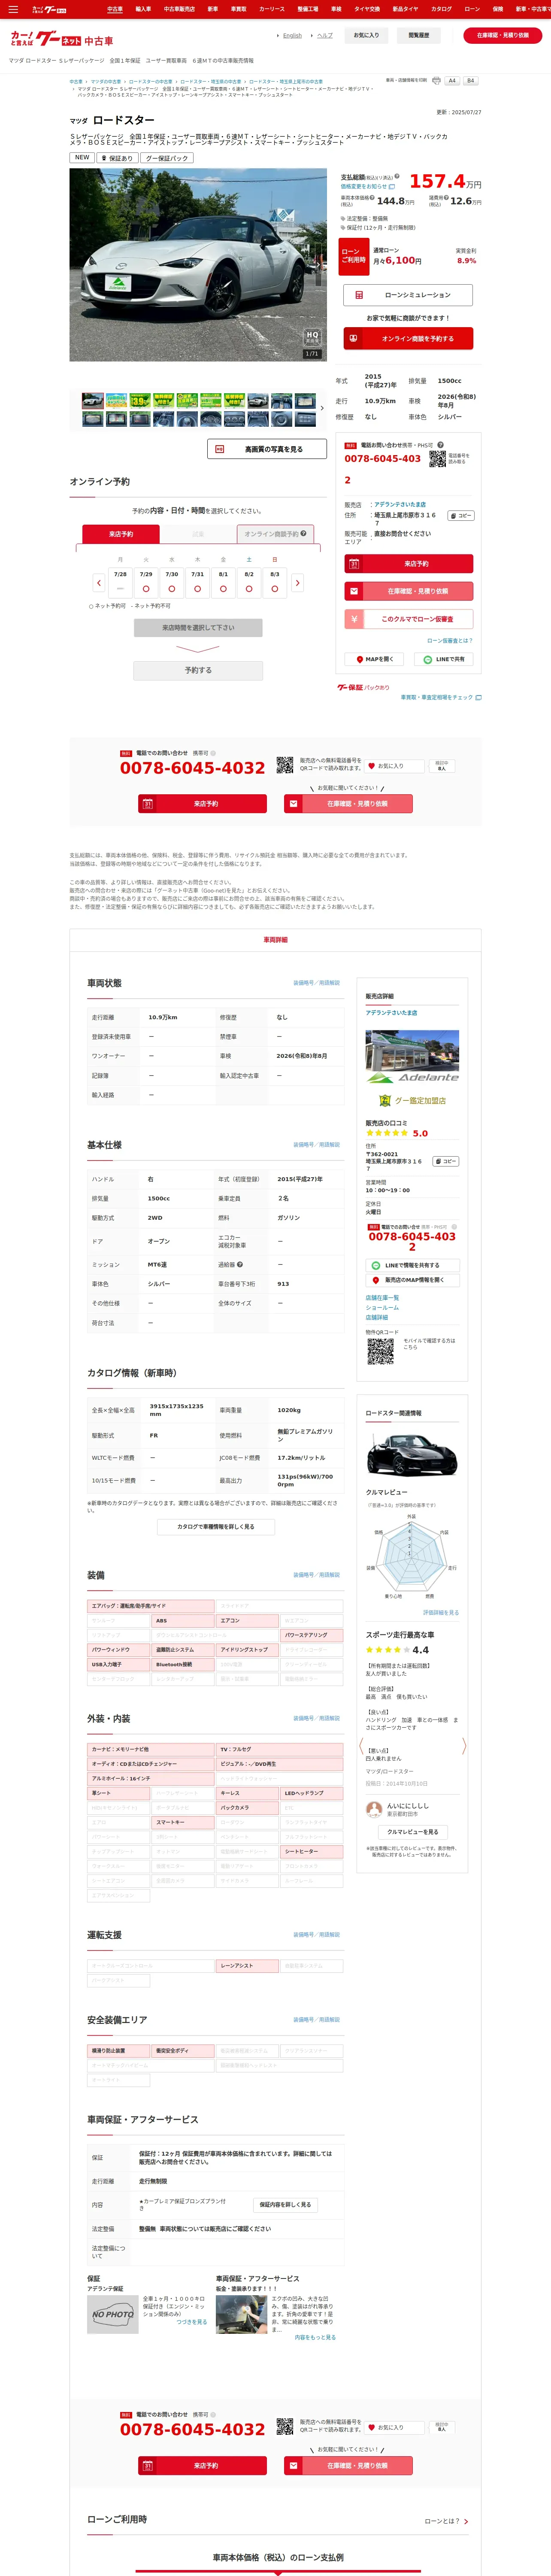Image resolution: width=551 pixels, height=2576 pixels.
Task: Click 物件QRコード image
Action: (380, 1352)
